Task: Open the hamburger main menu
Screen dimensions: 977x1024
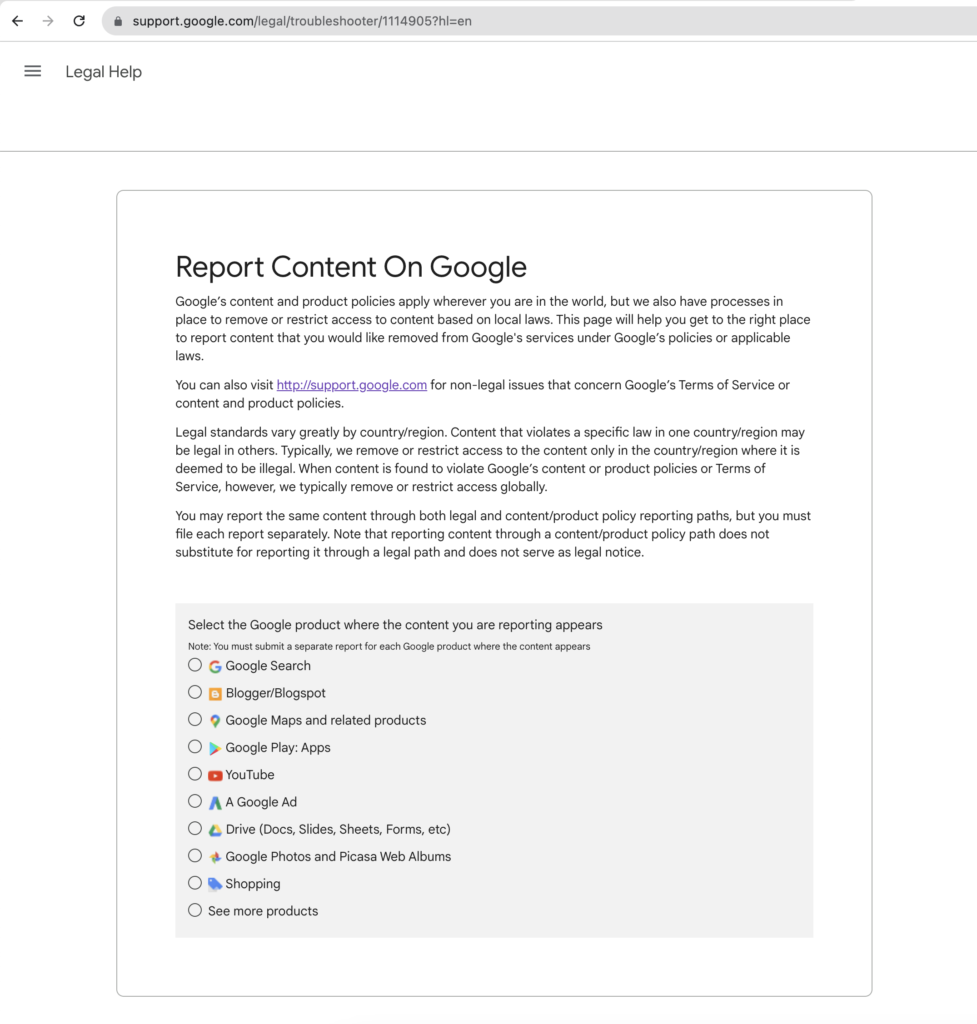Action: pyautogui.click(x=33, y=71)
